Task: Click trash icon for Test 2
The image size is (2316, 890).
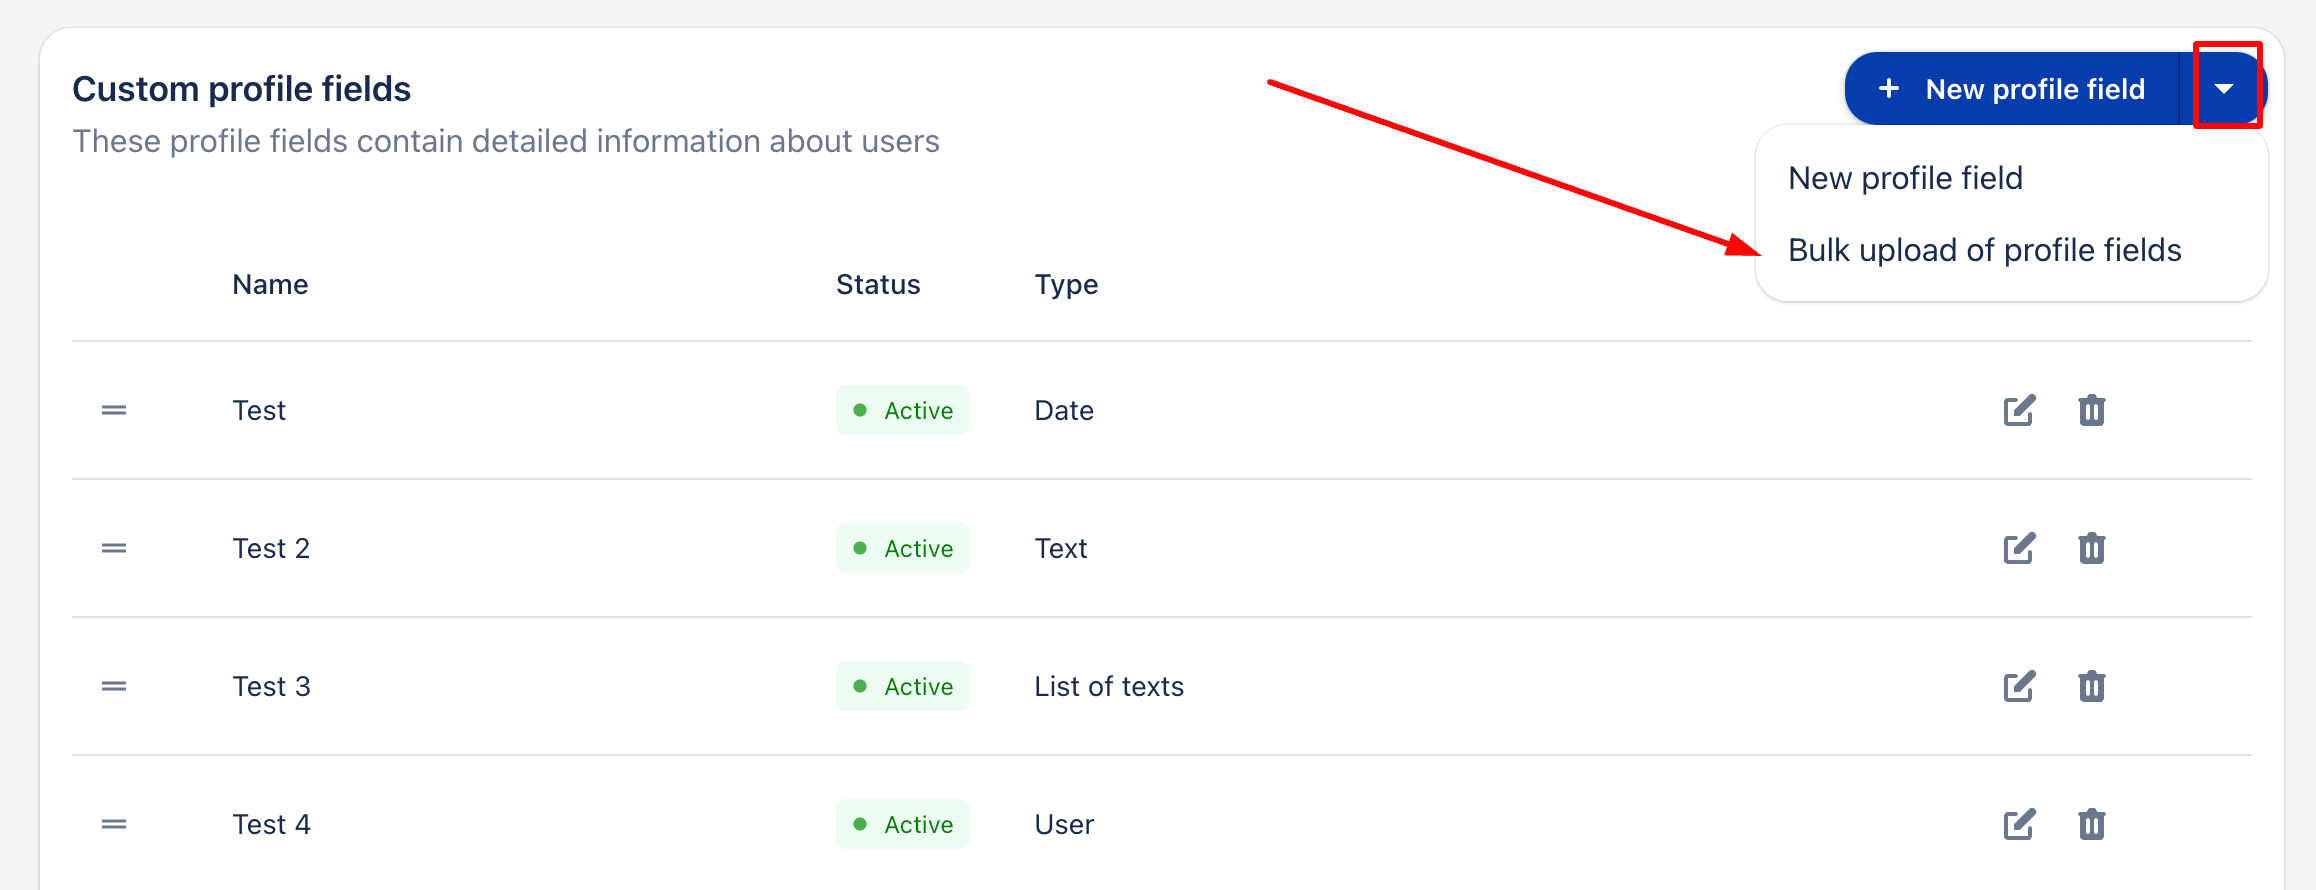Action: pos(2091,548)
